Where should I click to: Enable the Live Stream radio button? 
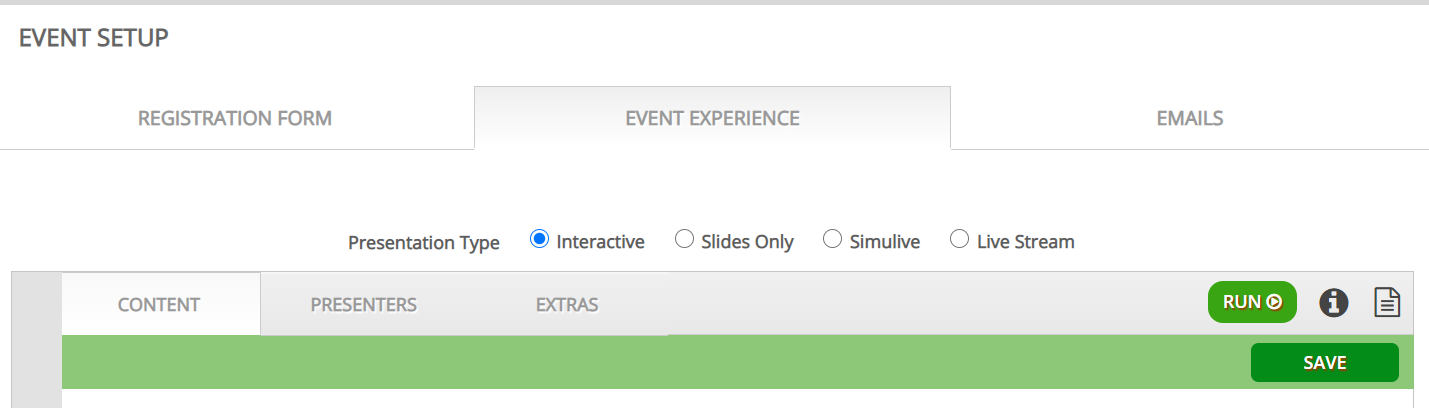click(959, 239)
